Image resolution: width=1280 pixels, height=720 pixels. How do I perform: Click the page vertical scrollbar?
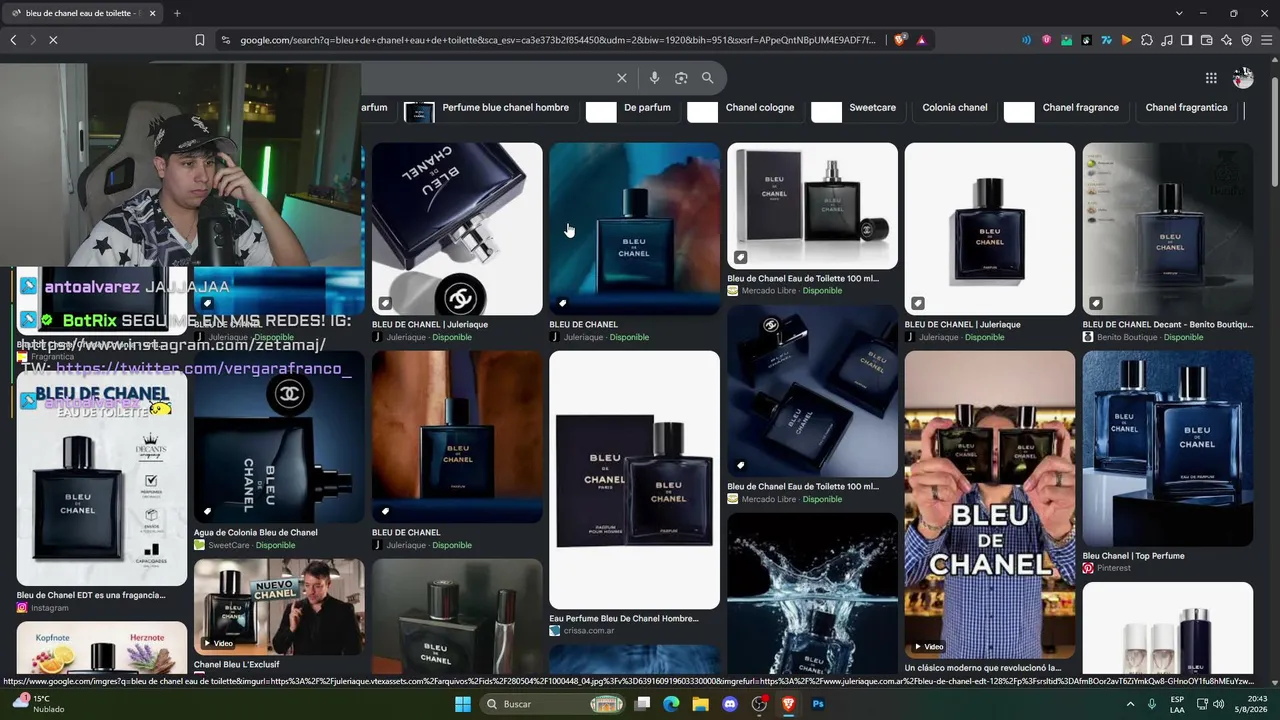click(1274, 130)
